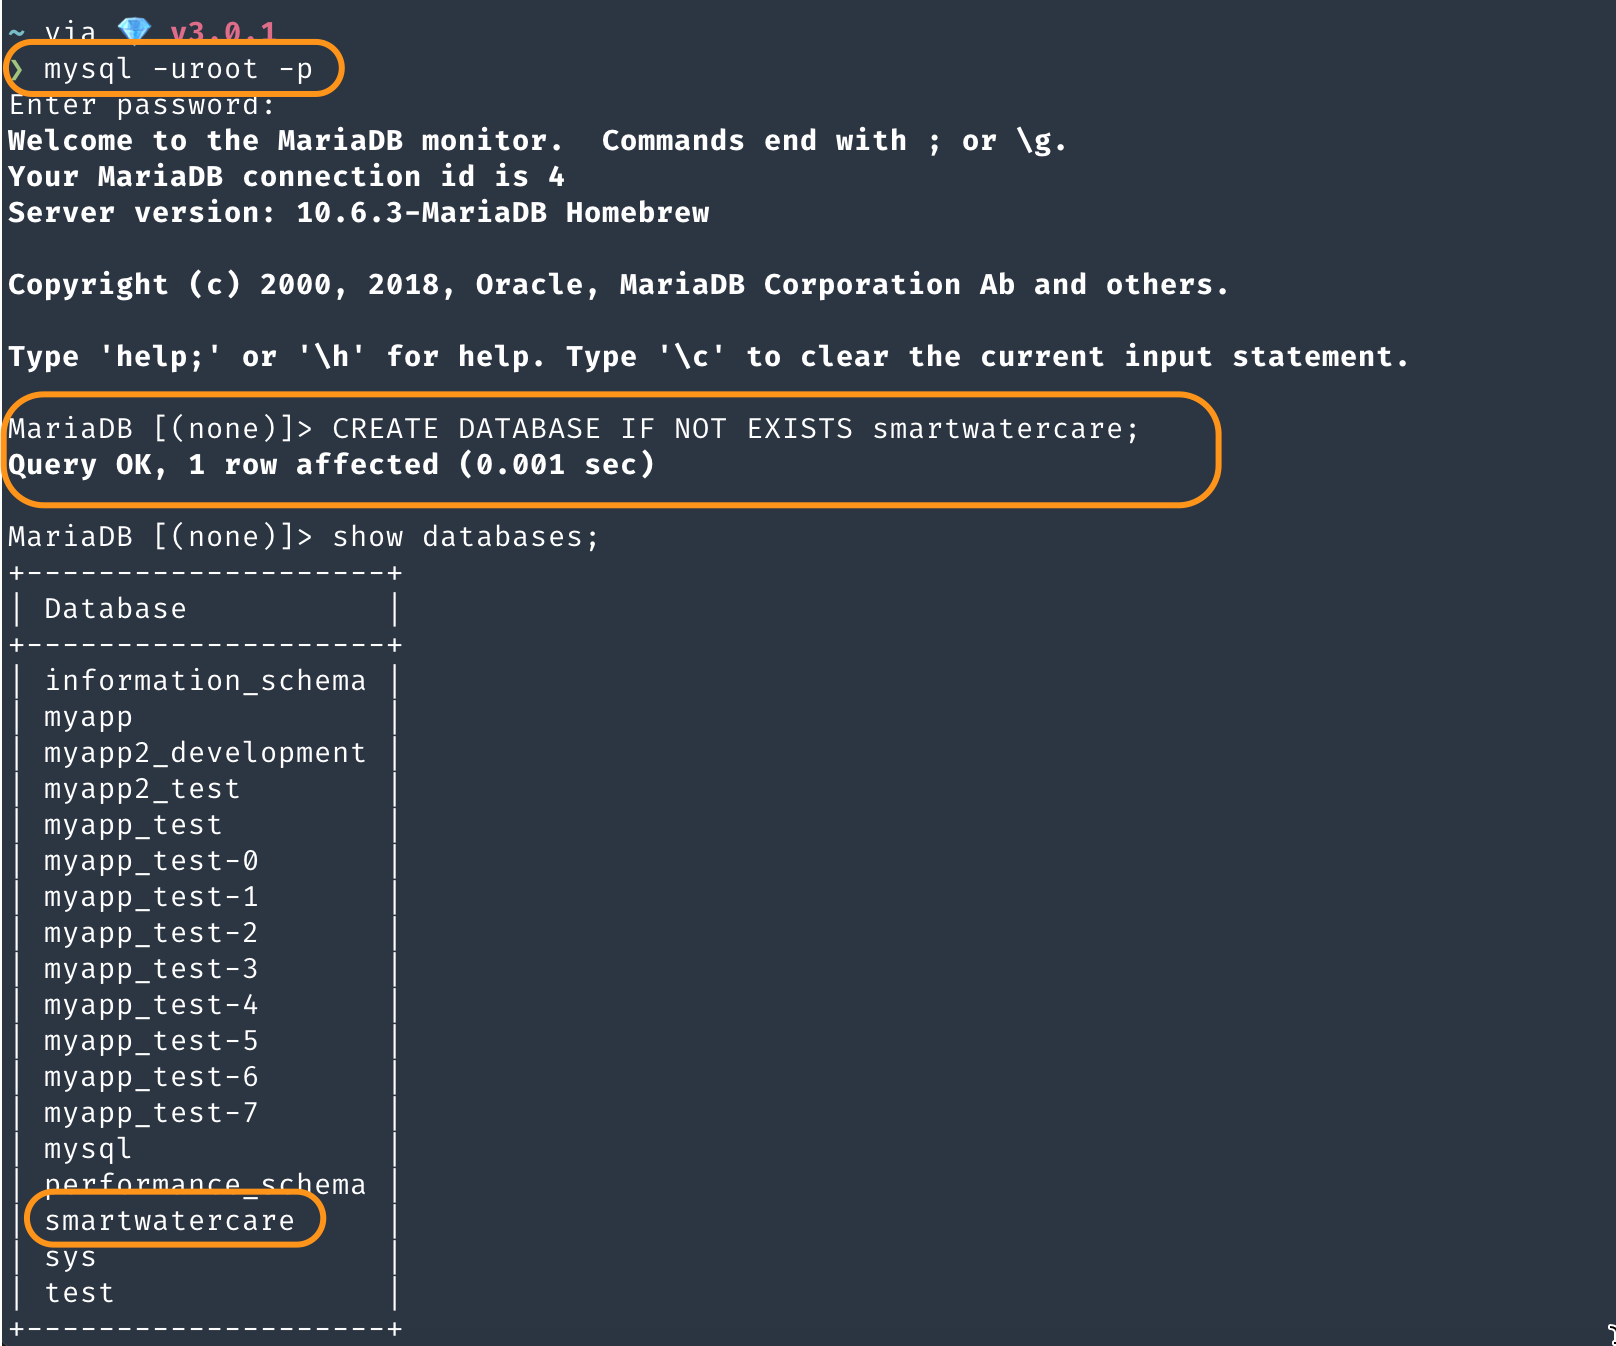Click the information_schema database row
Viewport: 1616px width, 1346px height.
[x=204, y=680]
